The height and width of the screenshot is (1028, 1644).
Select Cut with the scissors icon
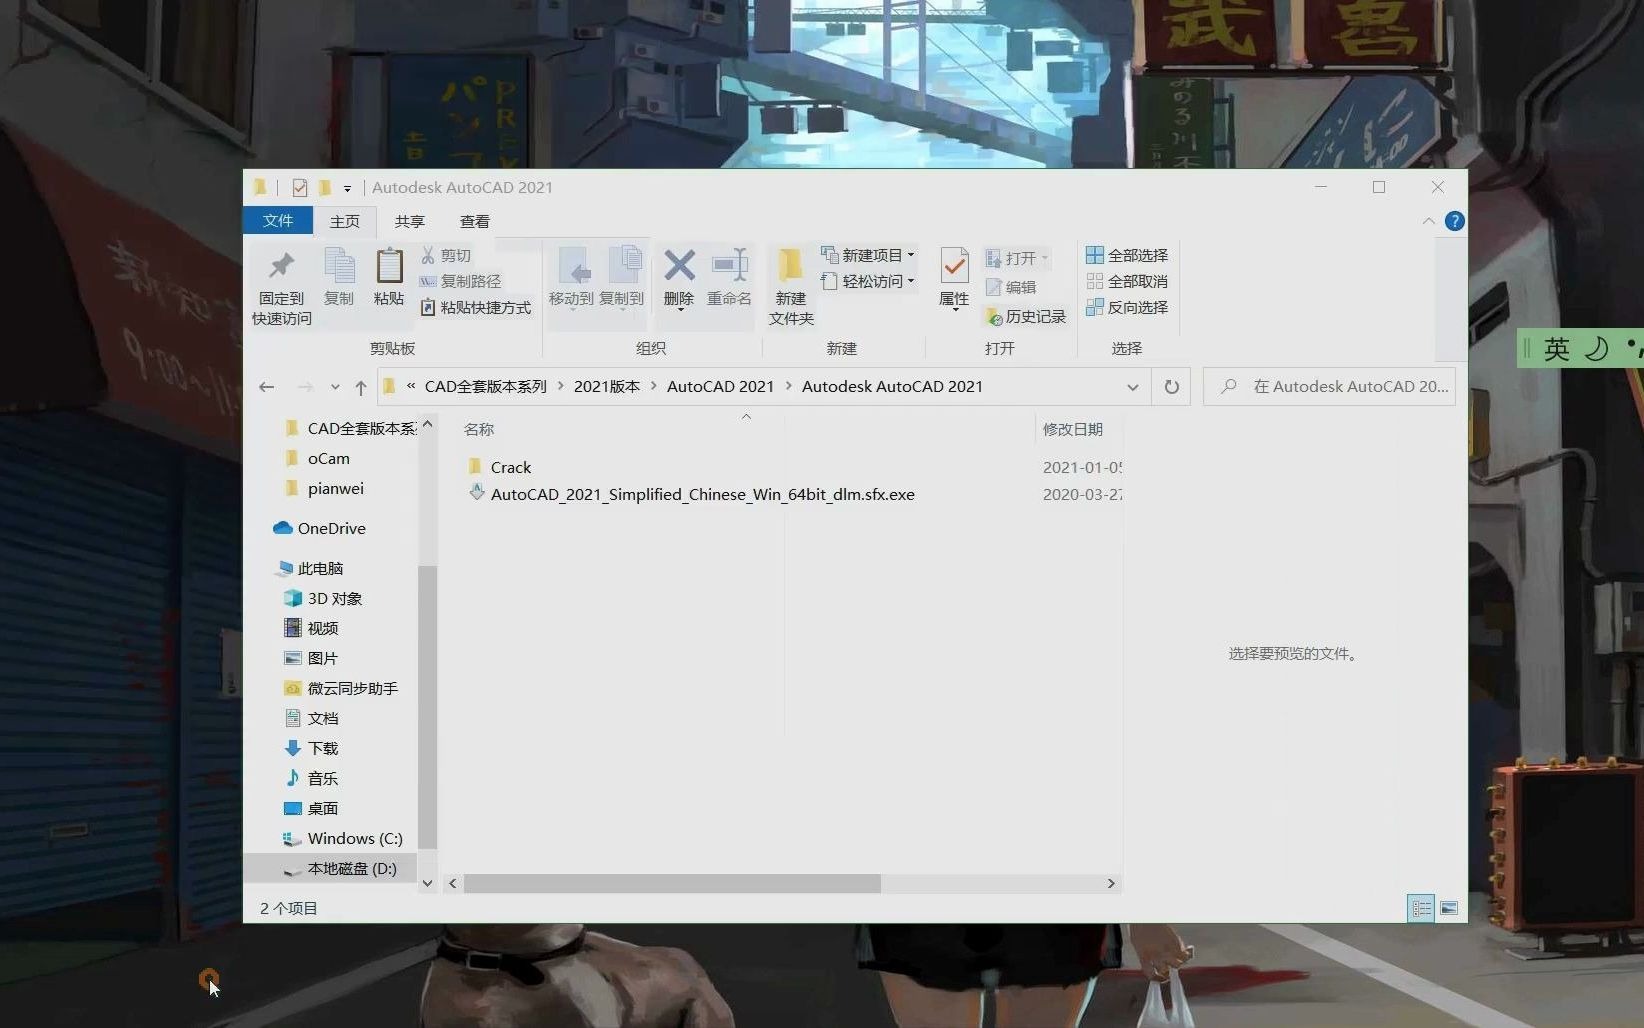point(446,255)
